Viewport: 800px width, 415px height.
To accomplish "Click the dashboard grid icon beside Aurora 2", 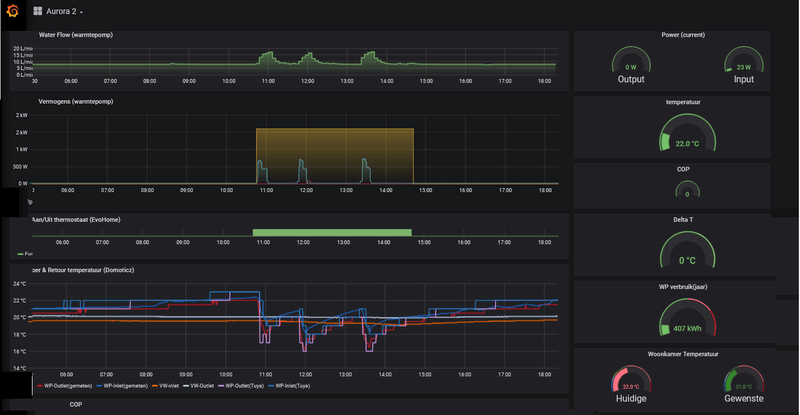I will 38,11.
